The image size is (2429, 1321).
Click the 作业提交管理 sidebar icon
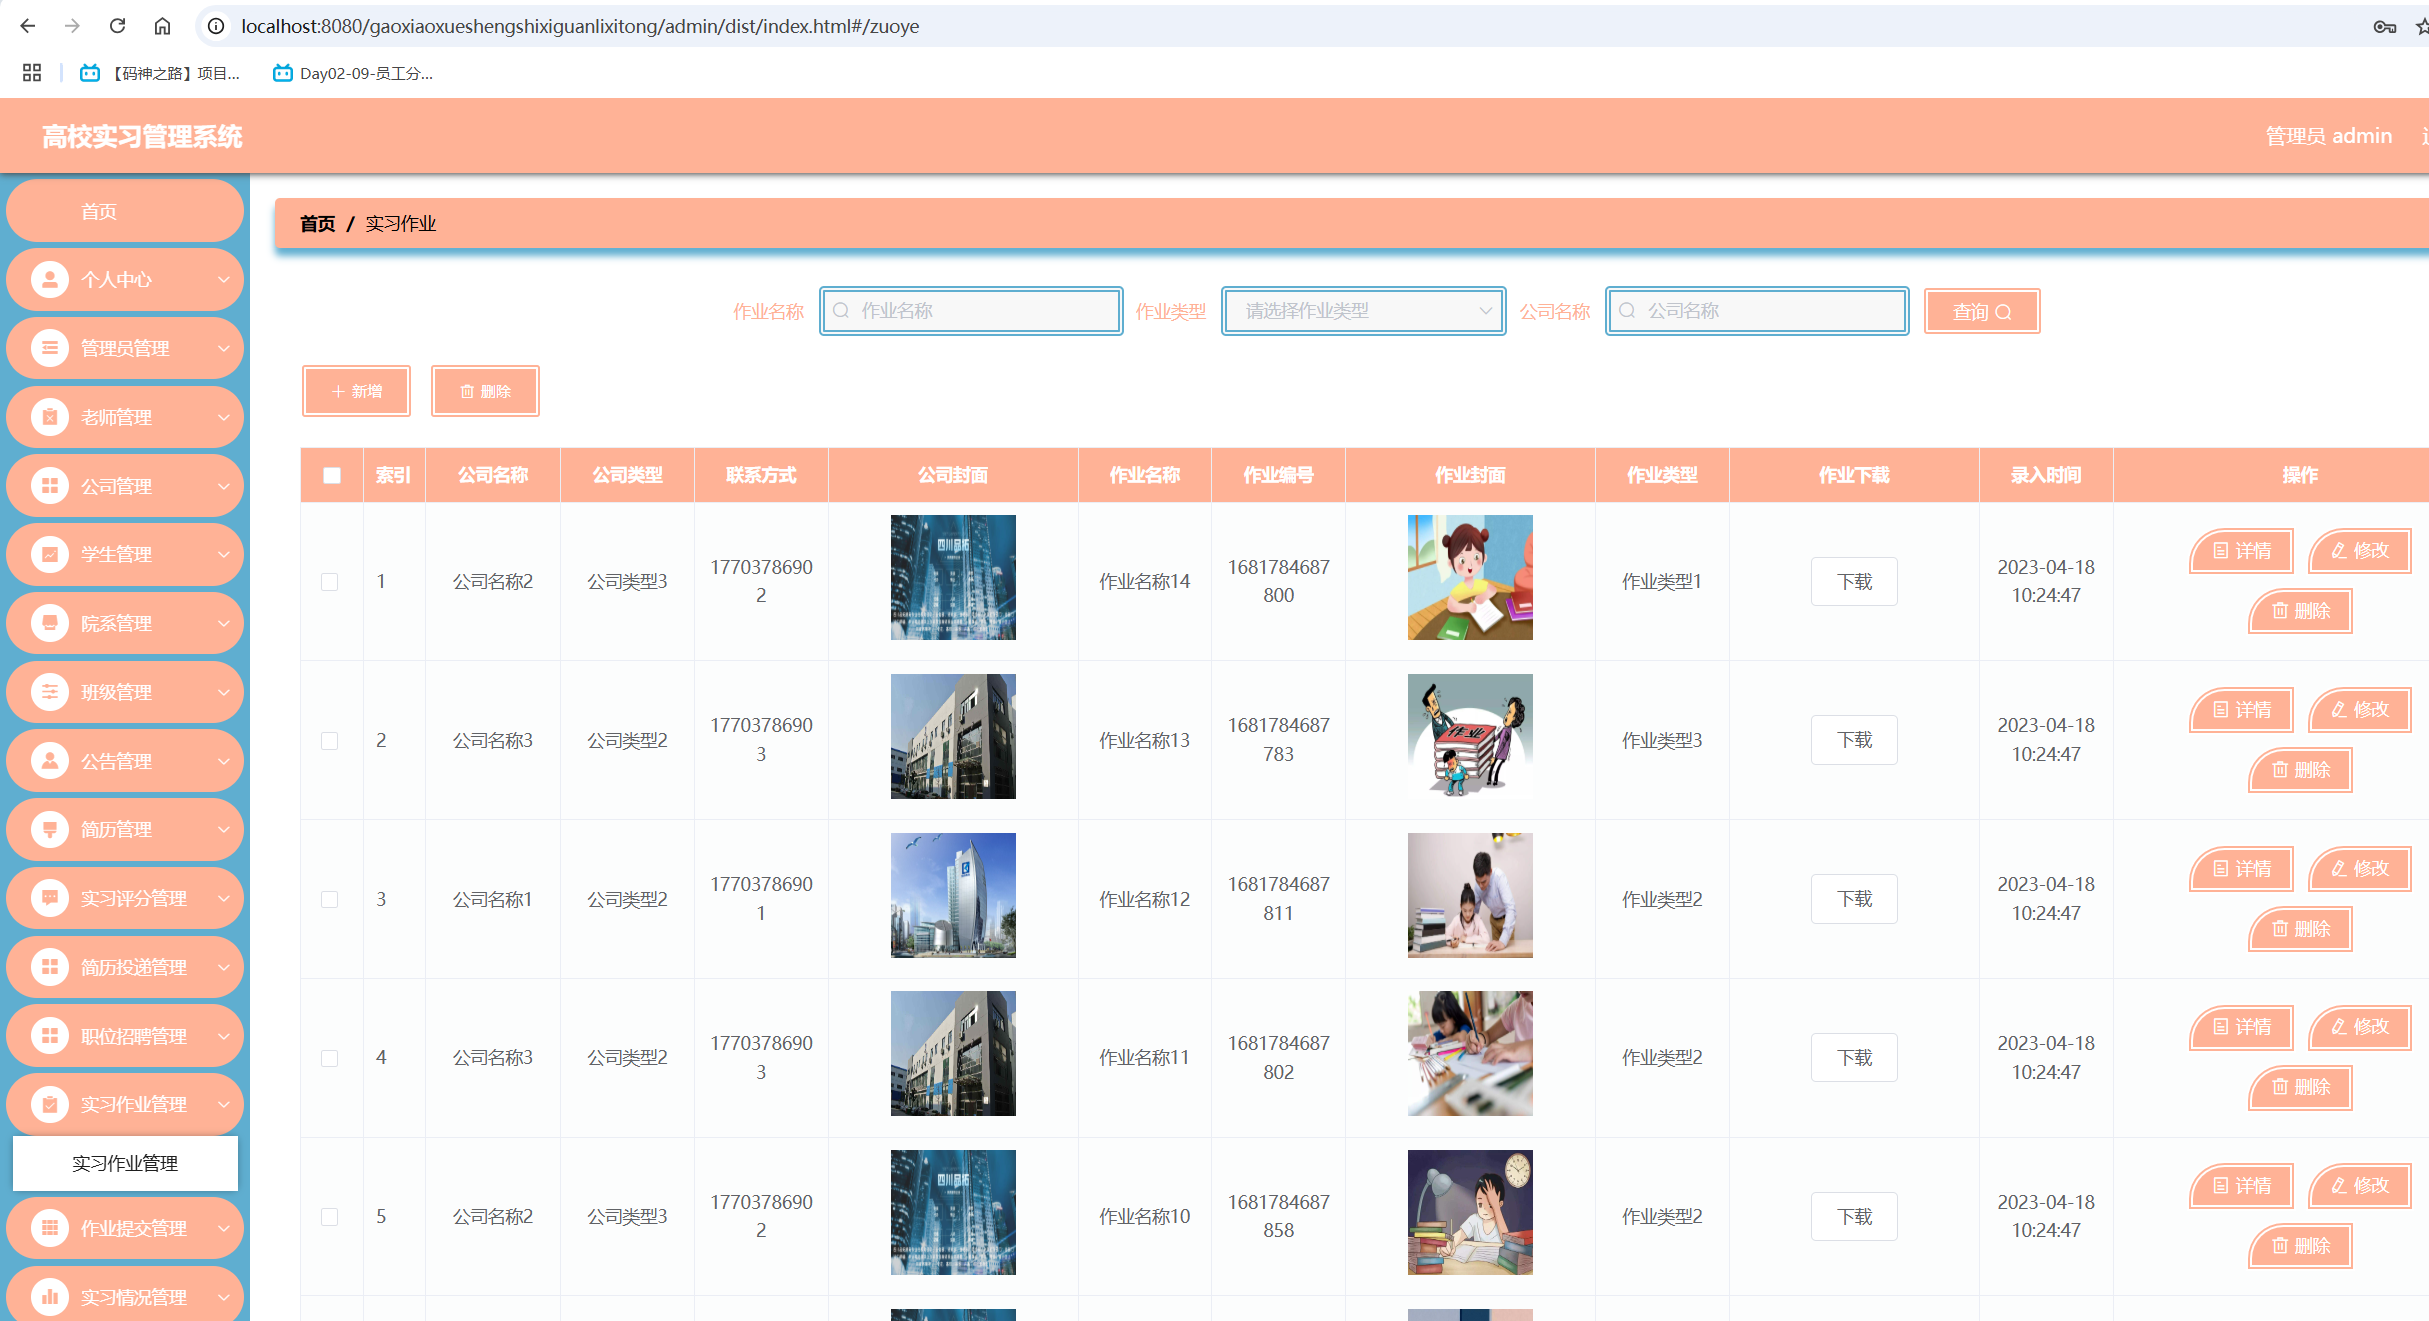(50, 1228)
